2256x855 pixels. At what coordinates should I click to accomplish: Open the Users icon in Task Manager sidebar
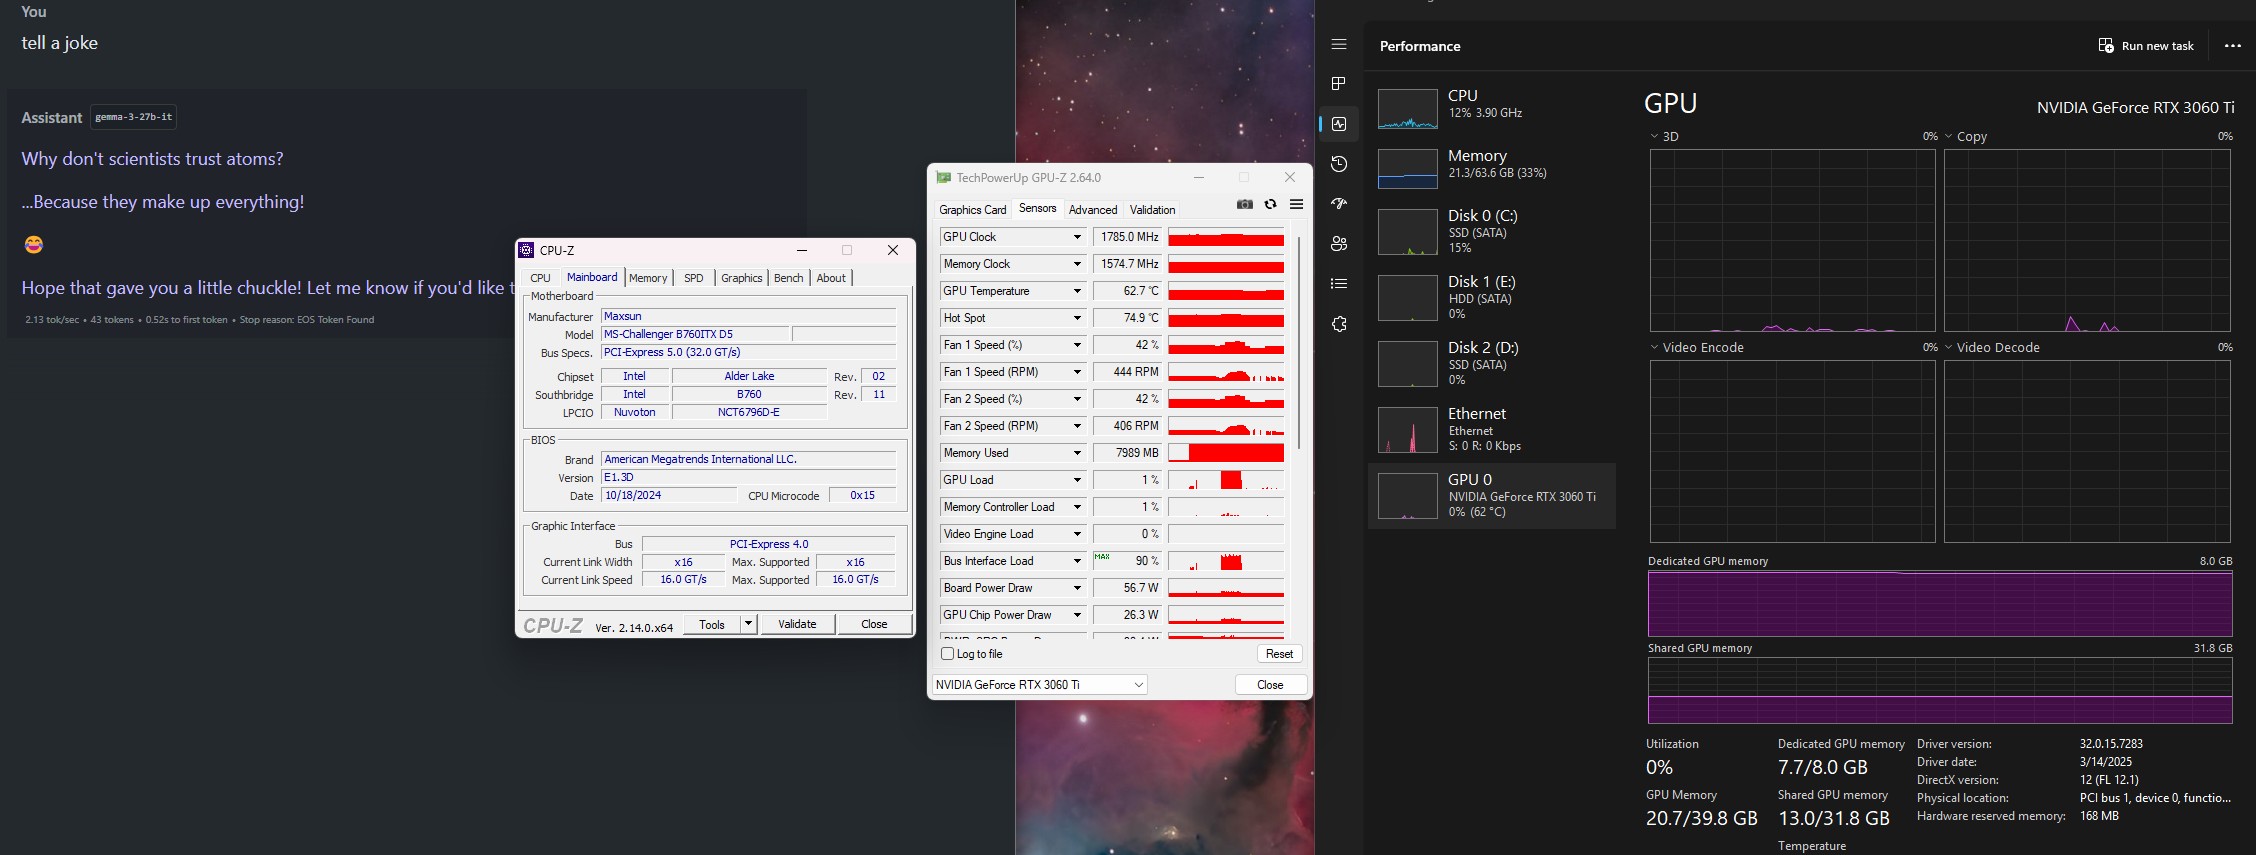pyautogui.click(x=1339, y=244)
